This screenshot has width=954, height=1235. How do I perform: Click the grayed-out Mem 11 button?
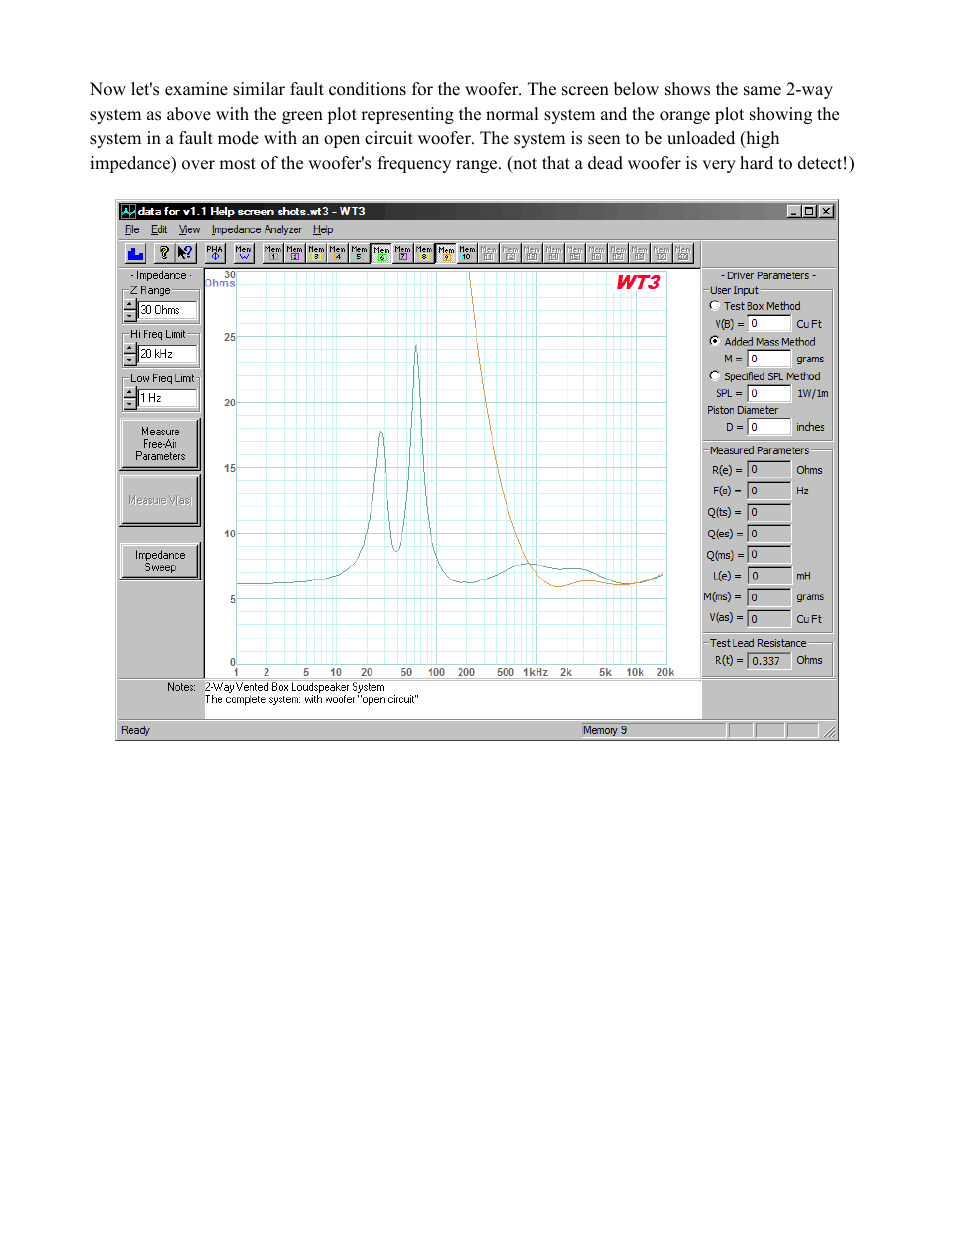tap(489, 253)
